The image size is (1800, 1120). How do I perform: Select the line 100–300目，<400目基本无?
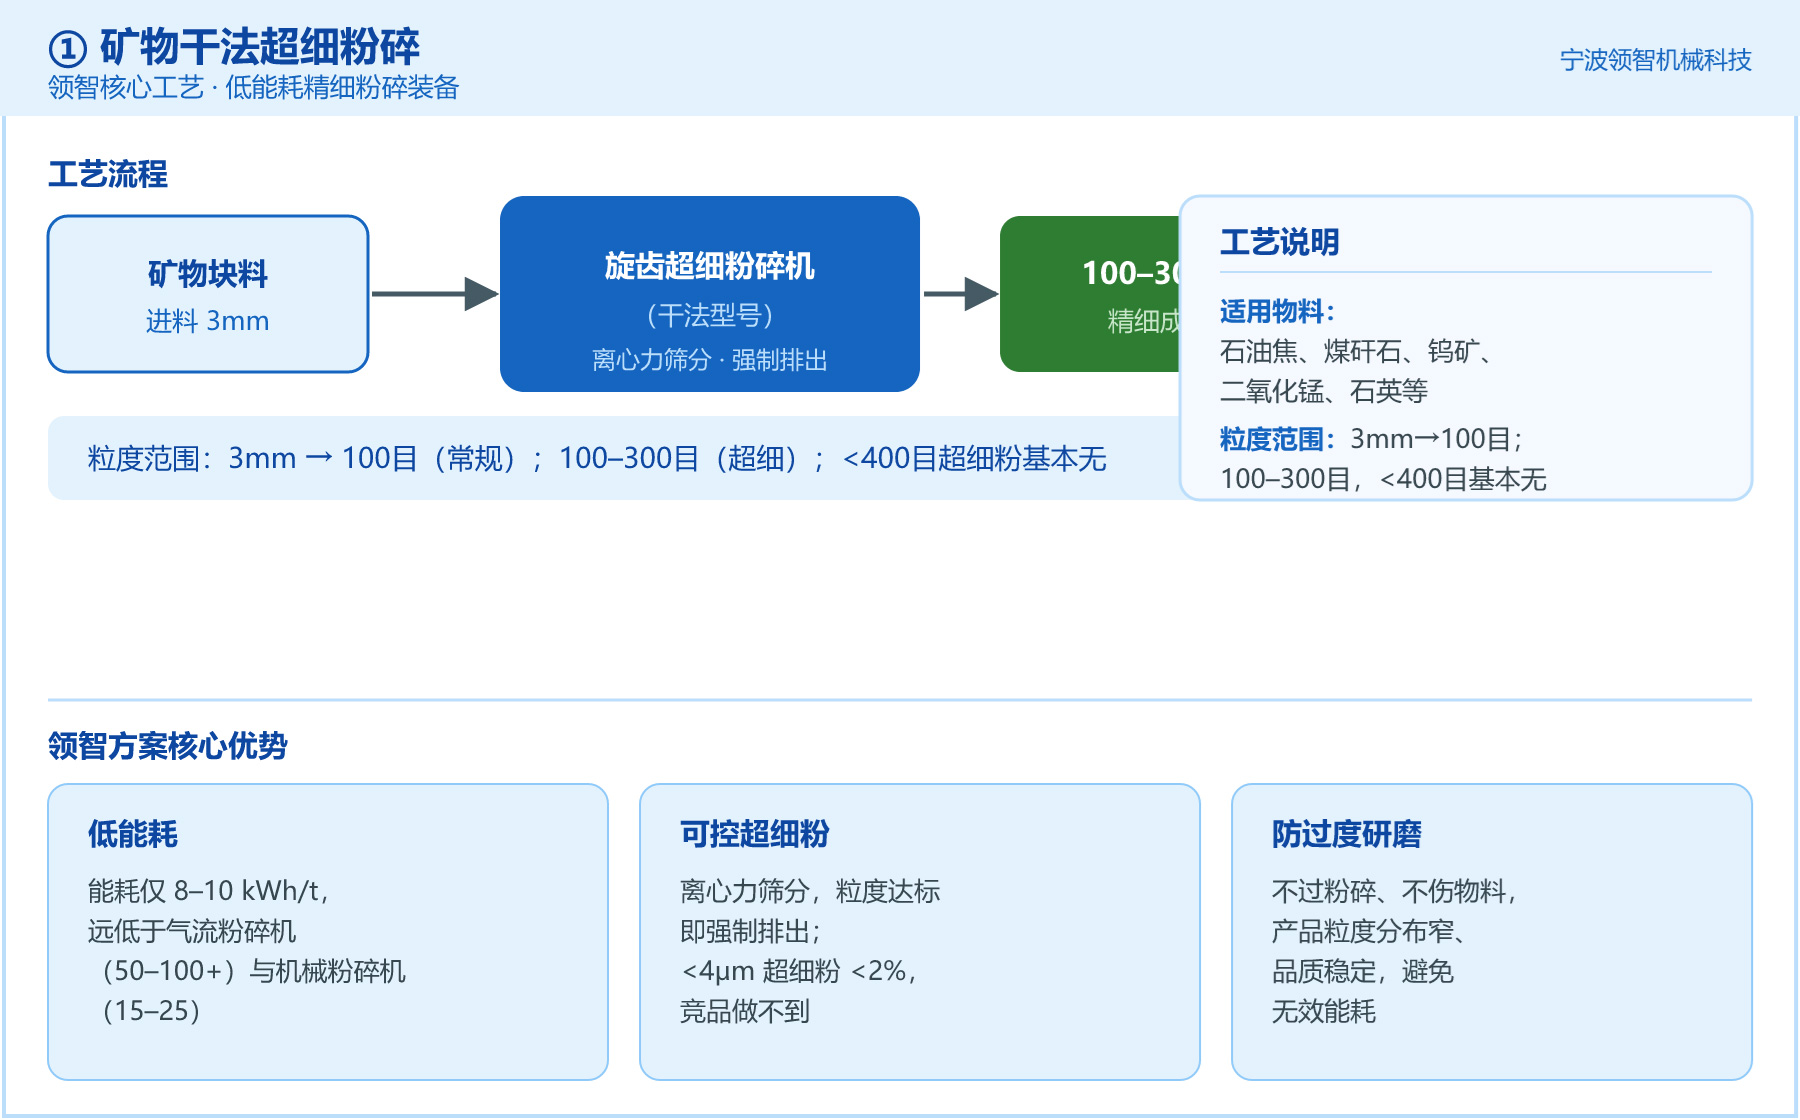(1383, 479)
